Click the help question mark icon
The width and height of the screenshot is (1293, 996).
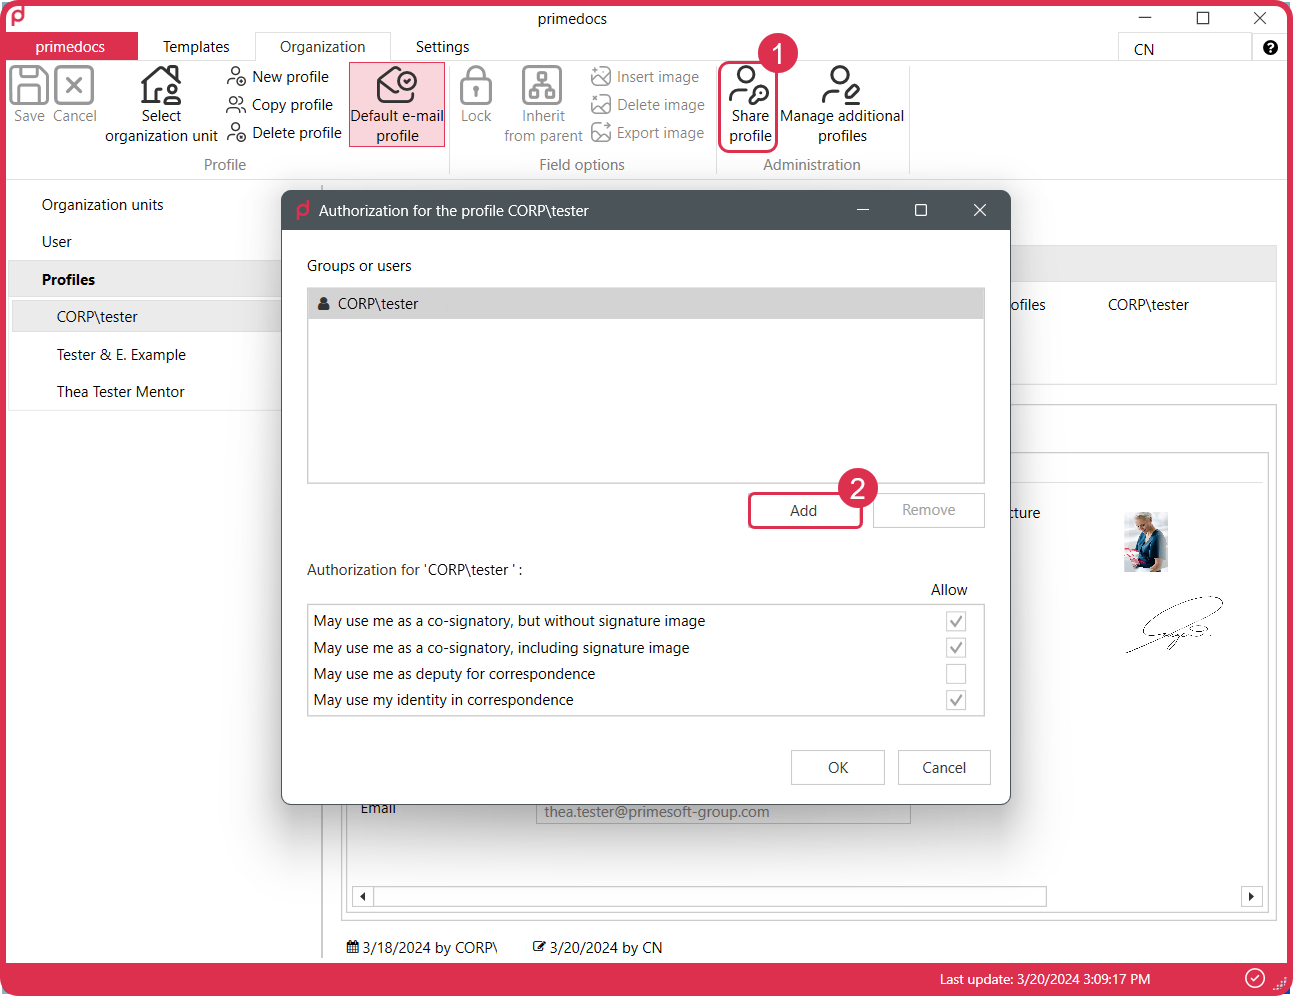(x=1270, y=48)
